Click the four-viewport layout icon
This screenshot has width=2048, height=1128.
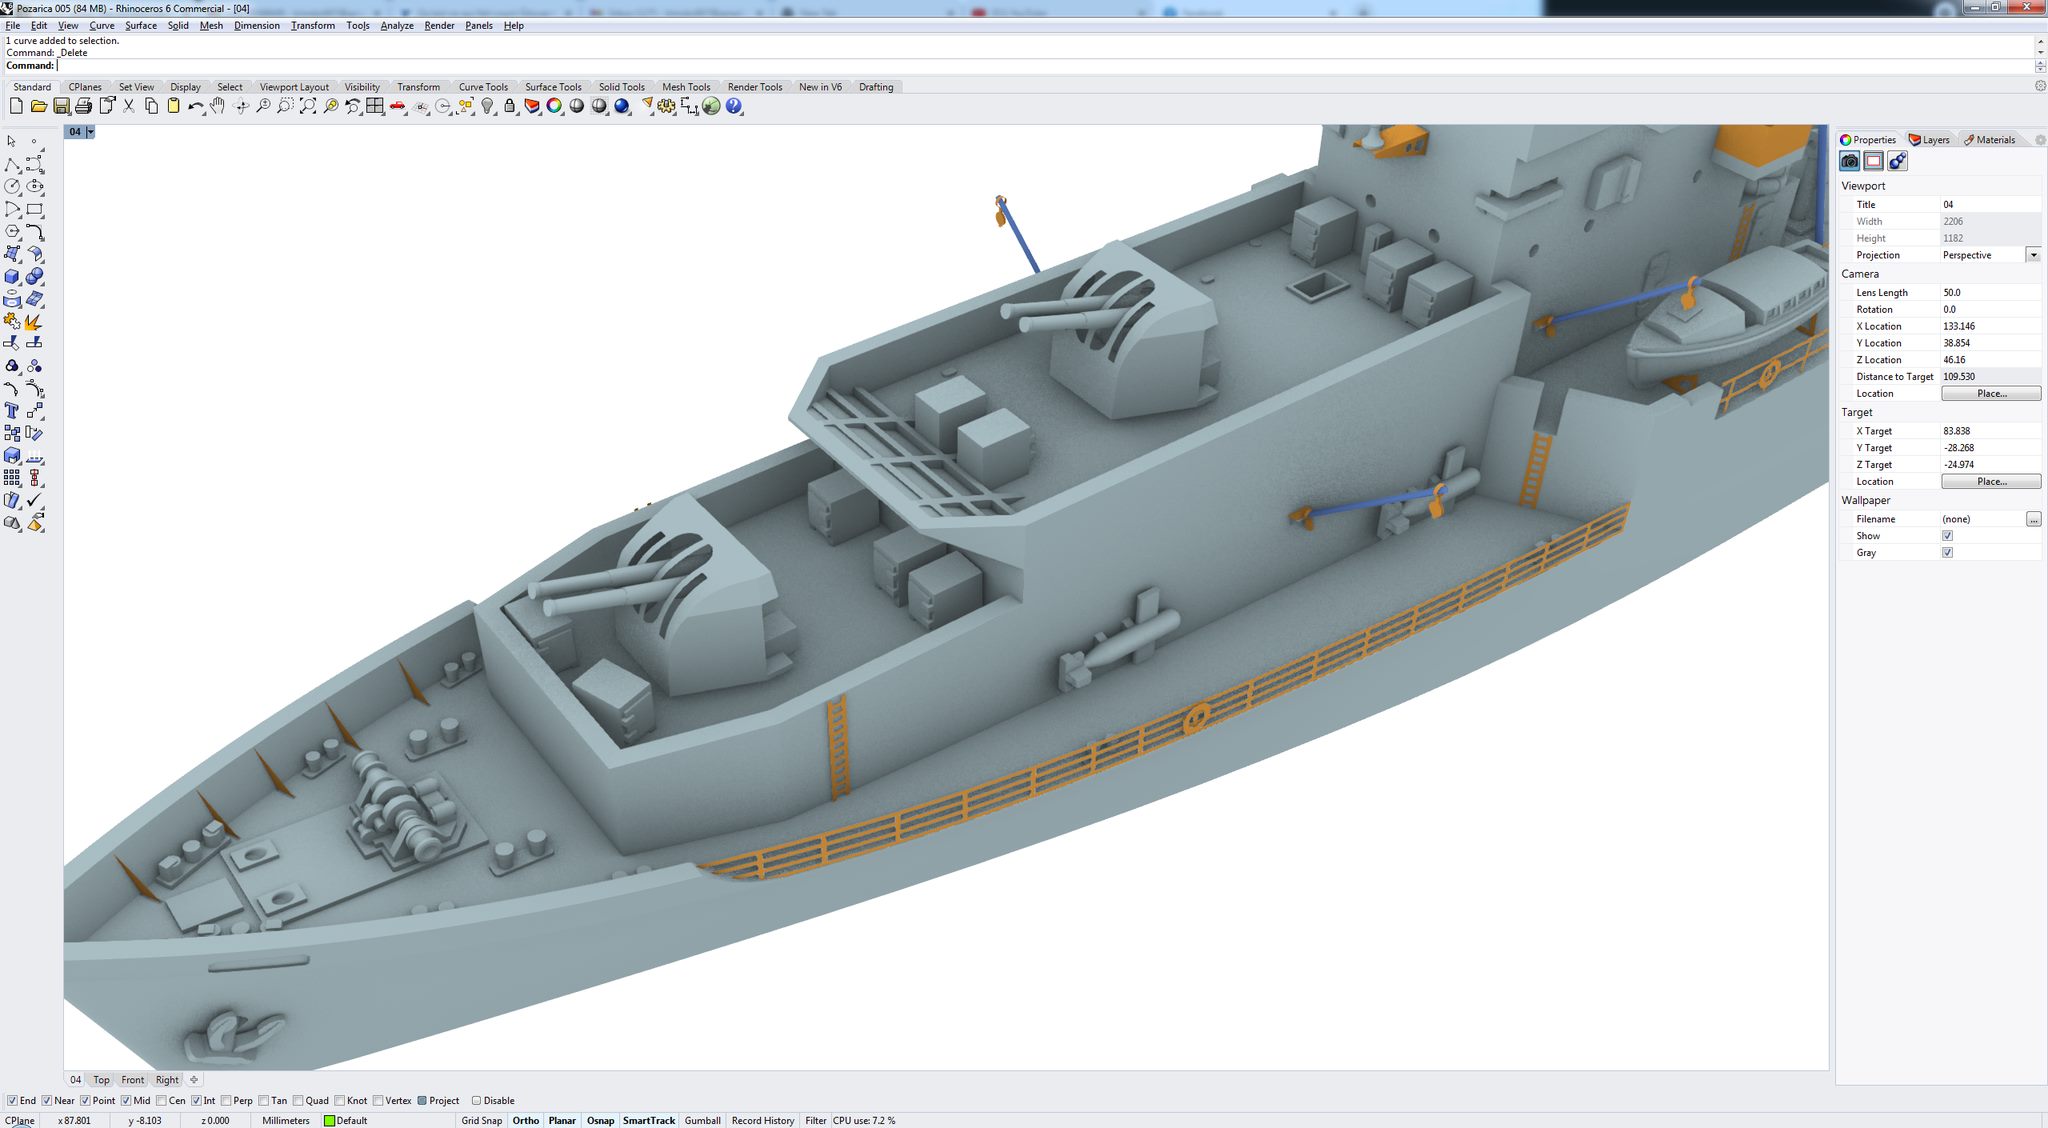375,106
